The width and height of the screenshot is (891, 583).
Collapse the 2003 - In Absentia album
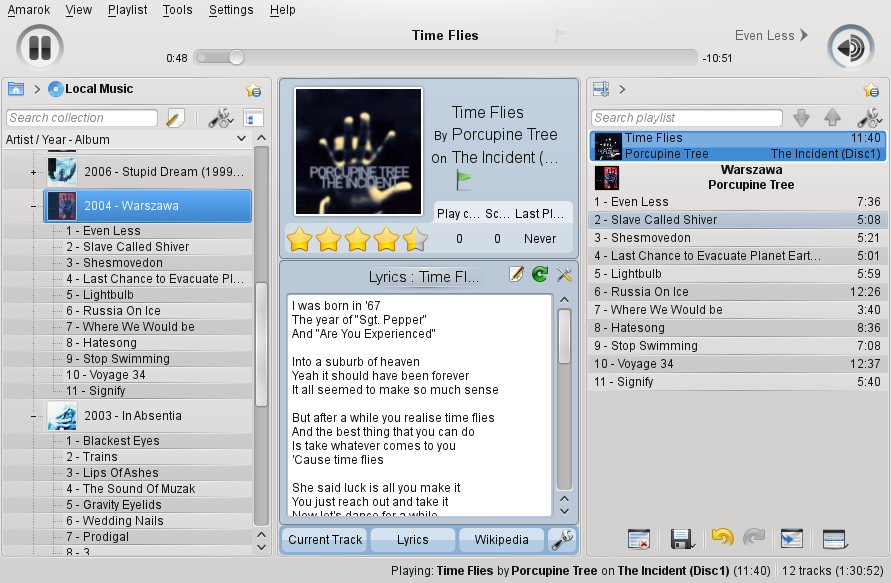point(34,417)
